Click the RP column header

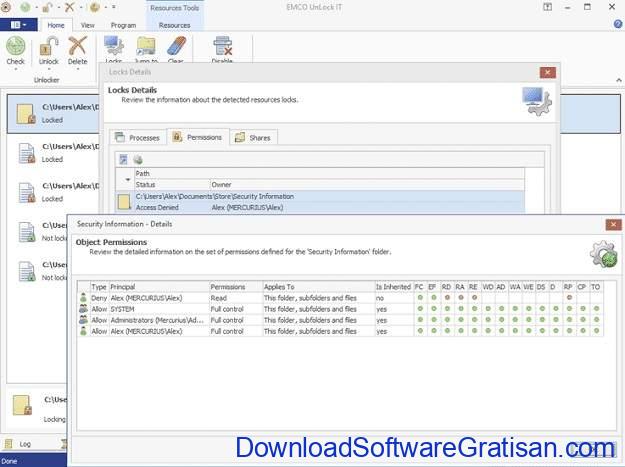point(568,287)
